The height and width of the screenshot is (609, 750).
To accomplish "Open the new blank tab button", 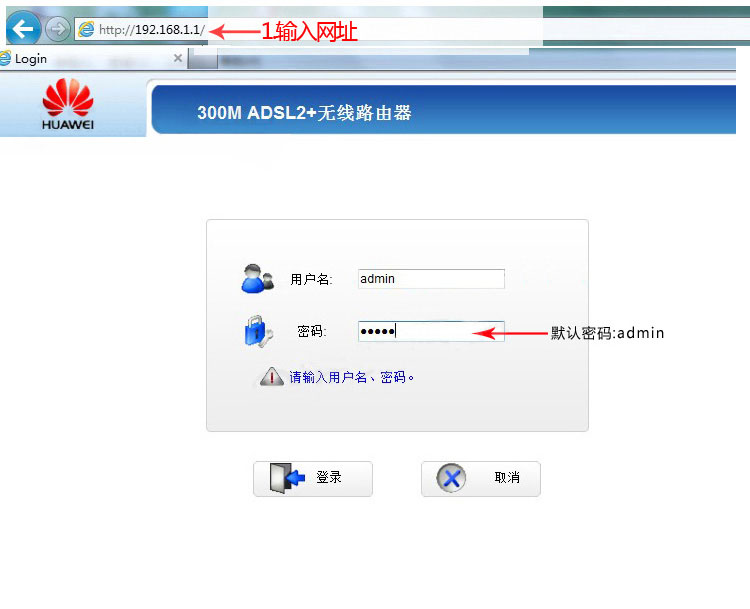I will pos(203,60).
